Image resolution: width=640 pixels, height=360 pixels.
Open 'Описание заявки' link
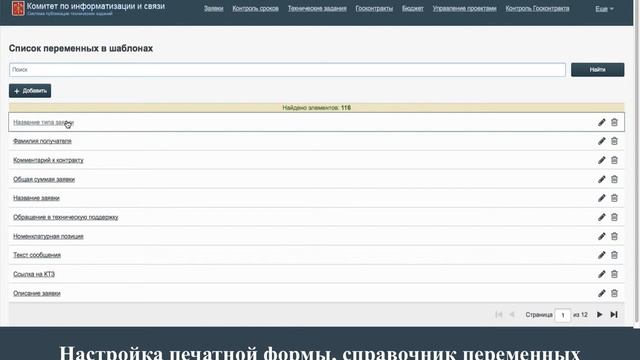(37, 293)
